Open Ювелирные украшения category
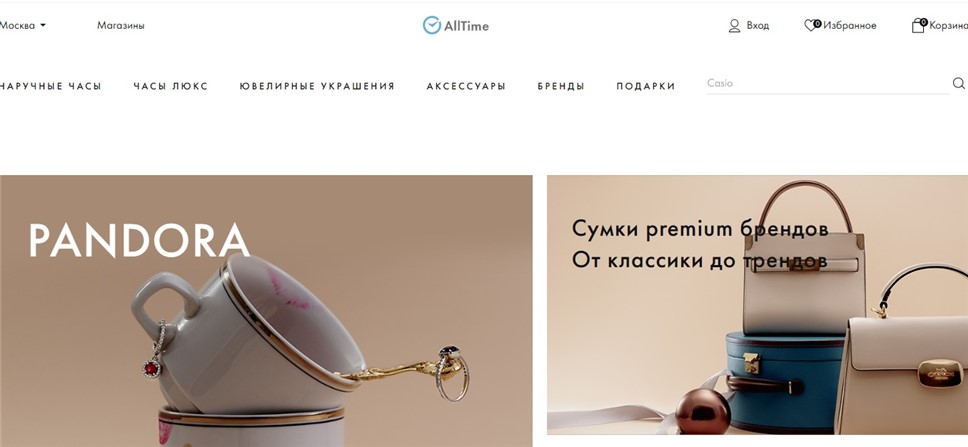The height and width of the screenshot is (447, 968). point(317,86)
